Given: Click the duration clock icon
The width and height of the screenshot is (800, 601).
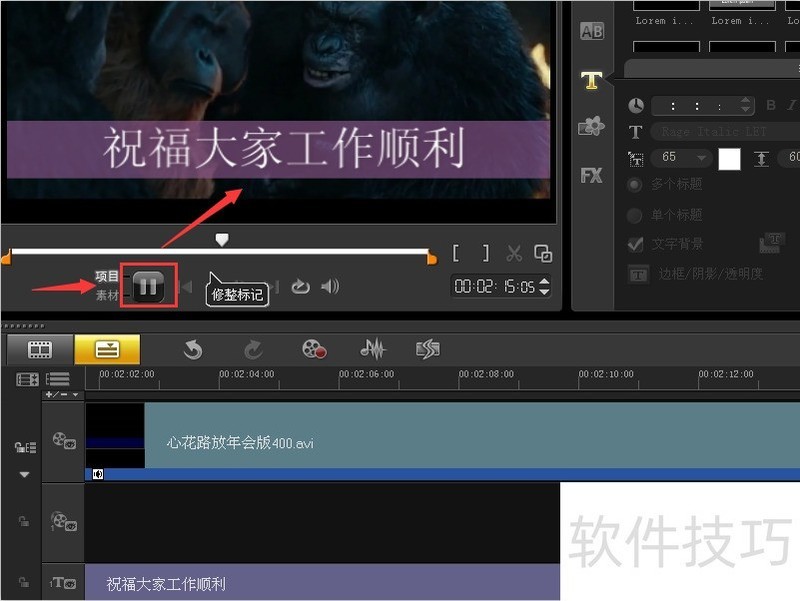Looking at the screenshot, I should tap(636, 106).
